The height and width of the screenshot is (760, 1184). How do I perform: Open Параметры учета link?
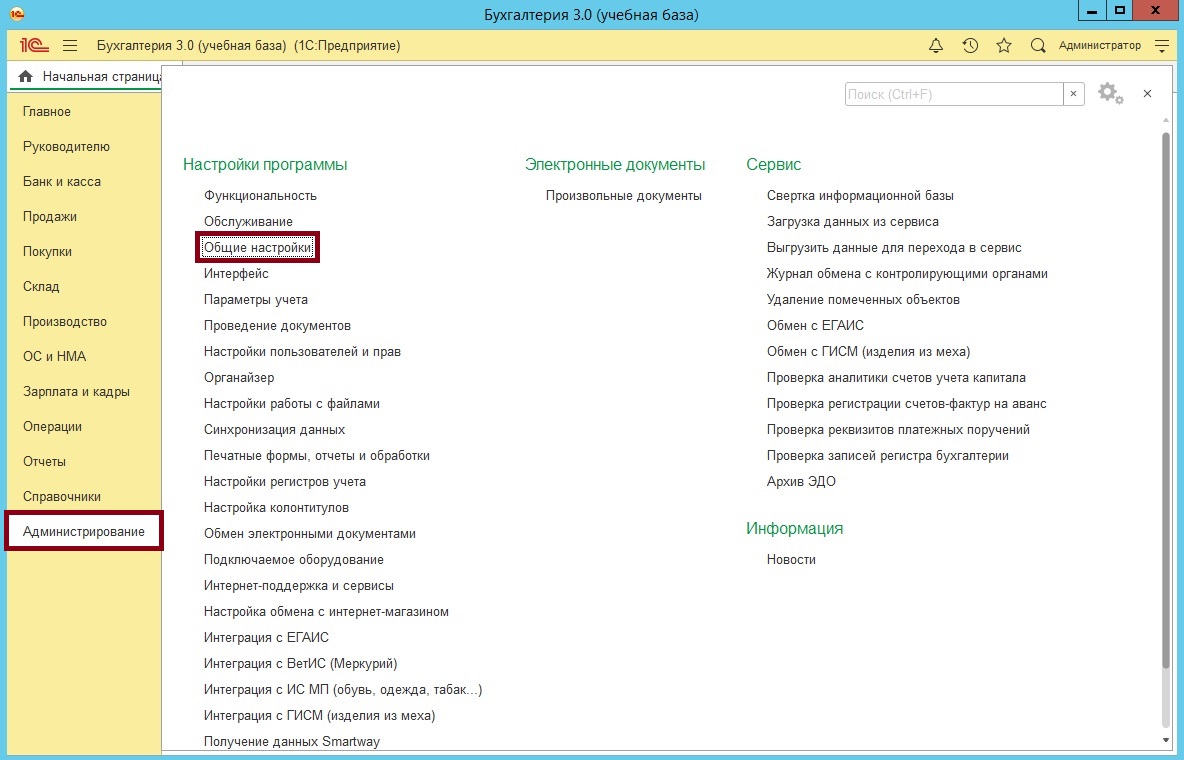(x=256, y=300)
